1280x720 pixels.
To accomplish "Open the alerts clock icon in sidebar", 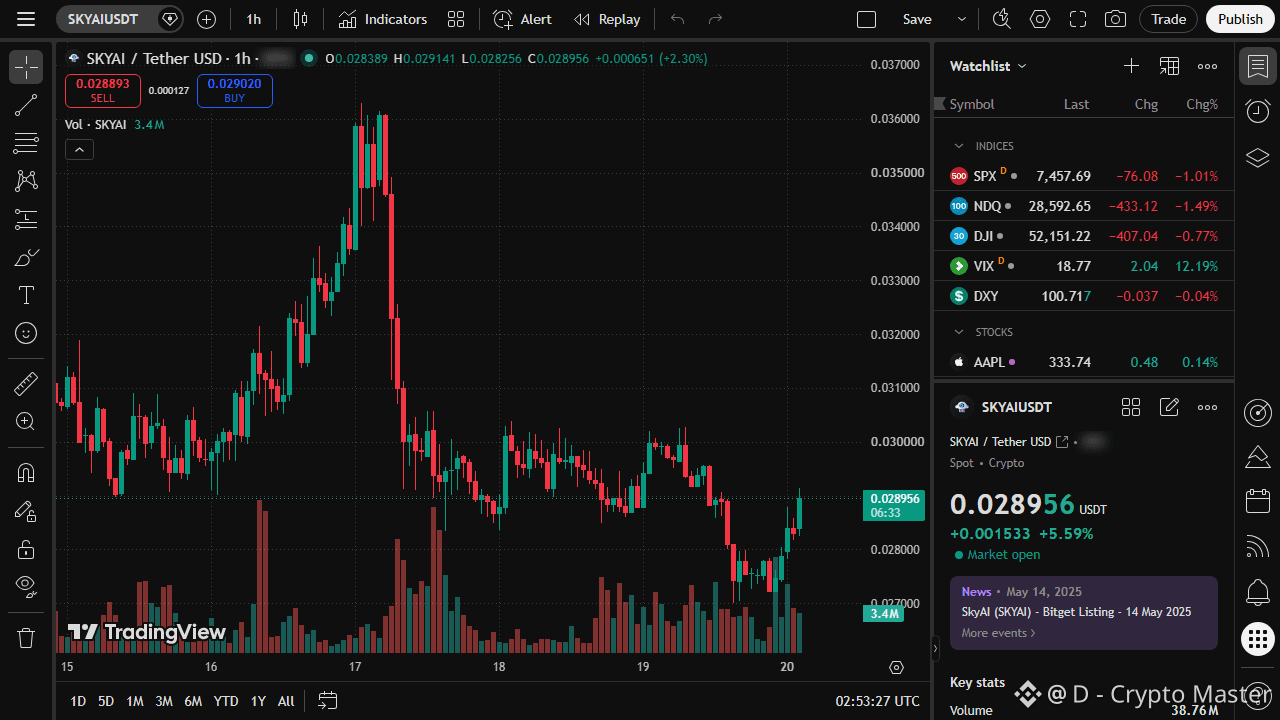I will (1258, 111).
